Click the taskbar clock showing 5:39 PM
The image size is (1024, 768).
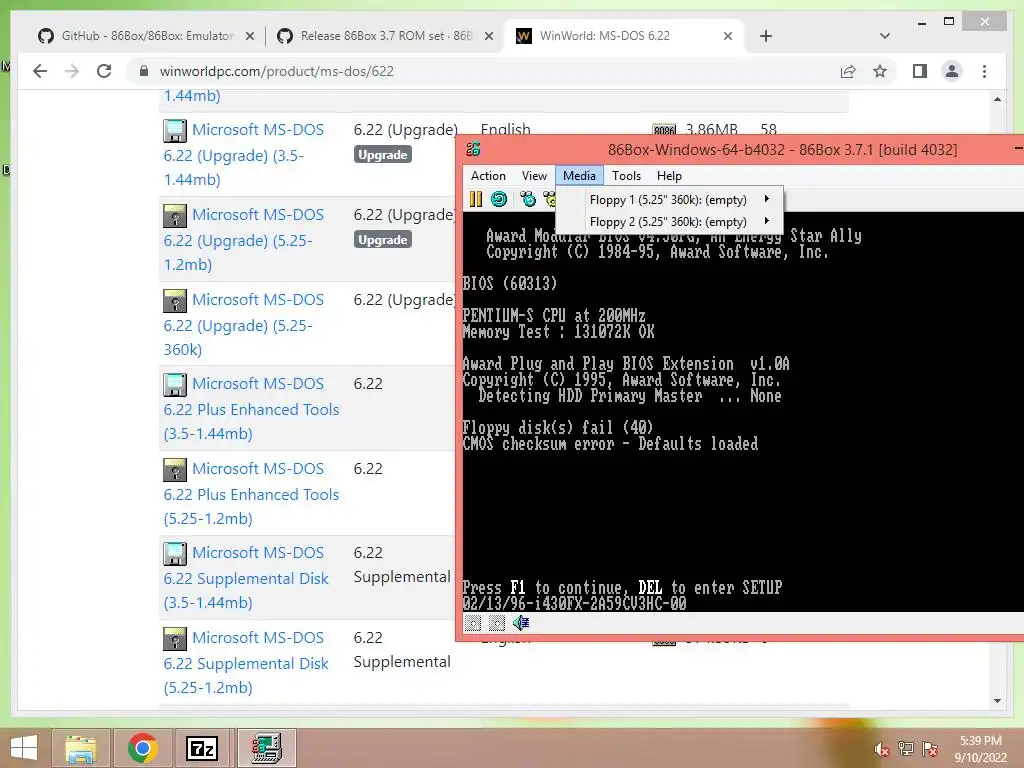tap(980, 748)
